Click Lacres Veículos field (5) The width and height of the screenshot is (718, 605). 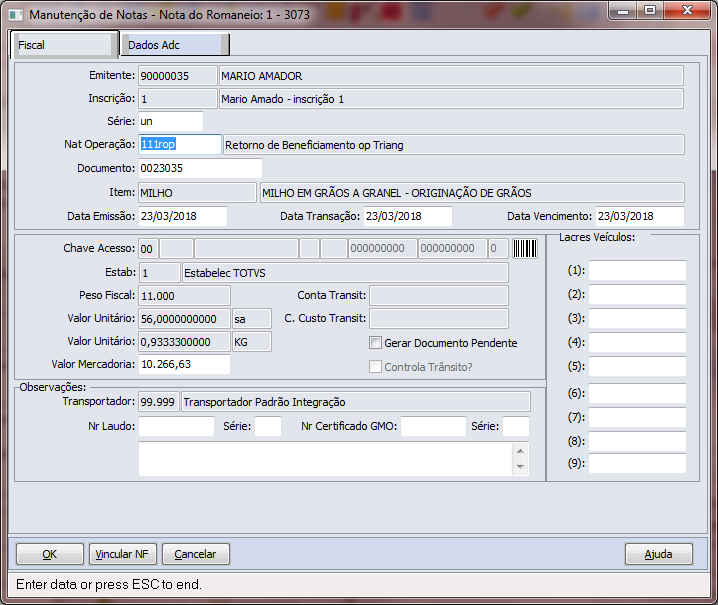pos(637,366)
